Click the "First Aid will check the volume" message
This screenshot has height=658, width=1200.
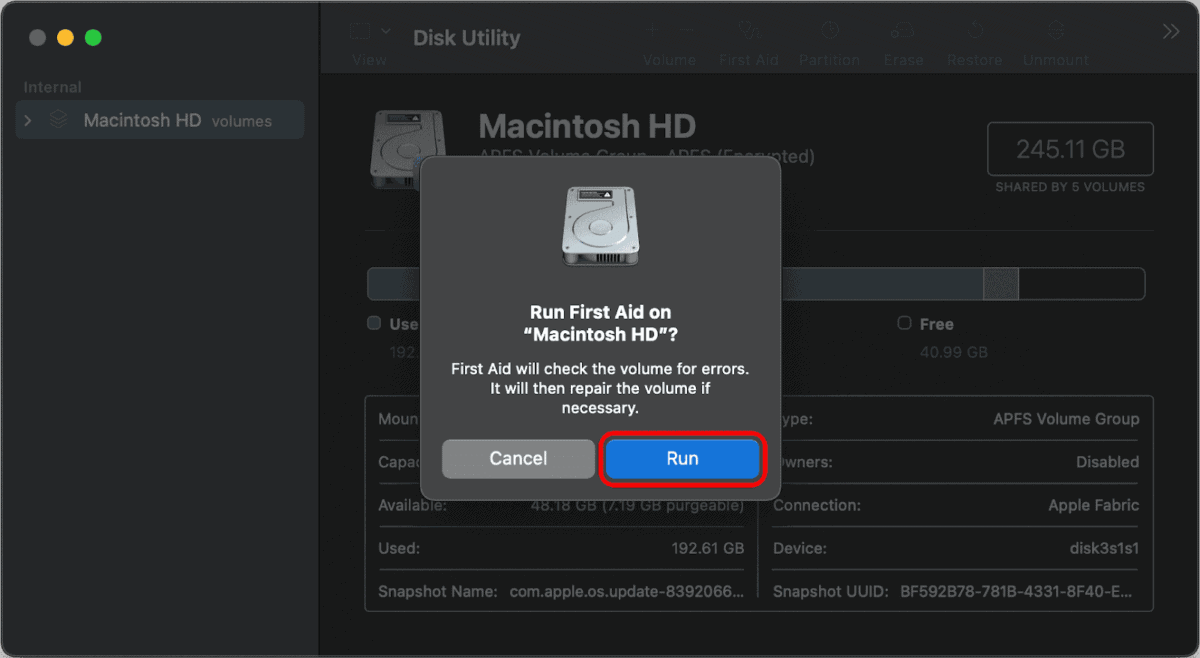coord(600,388)
